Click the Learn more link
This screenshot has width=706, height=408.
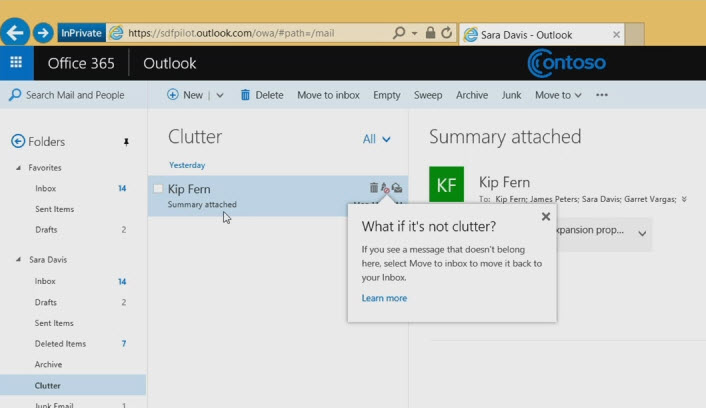[384, 298]
